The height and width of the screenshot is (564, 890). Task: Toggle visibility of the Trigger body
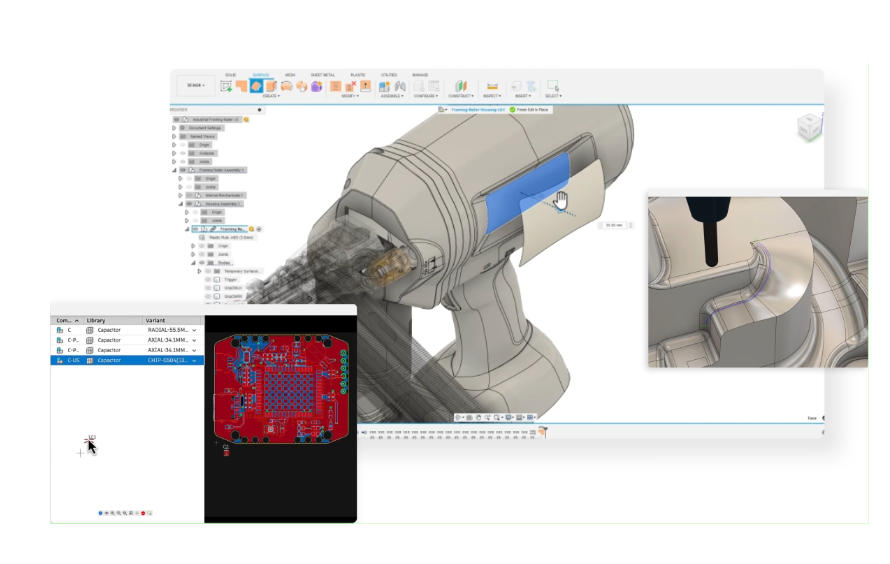(208, 280)
